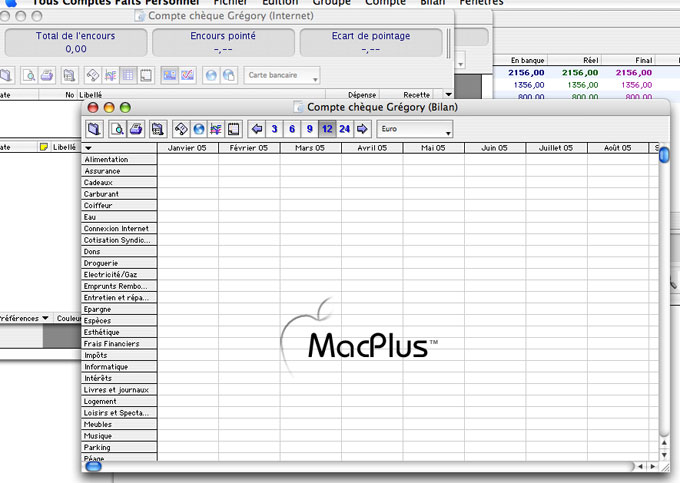Click the vertical scrollbar thumb in the Bilan window

click(664, 154)
